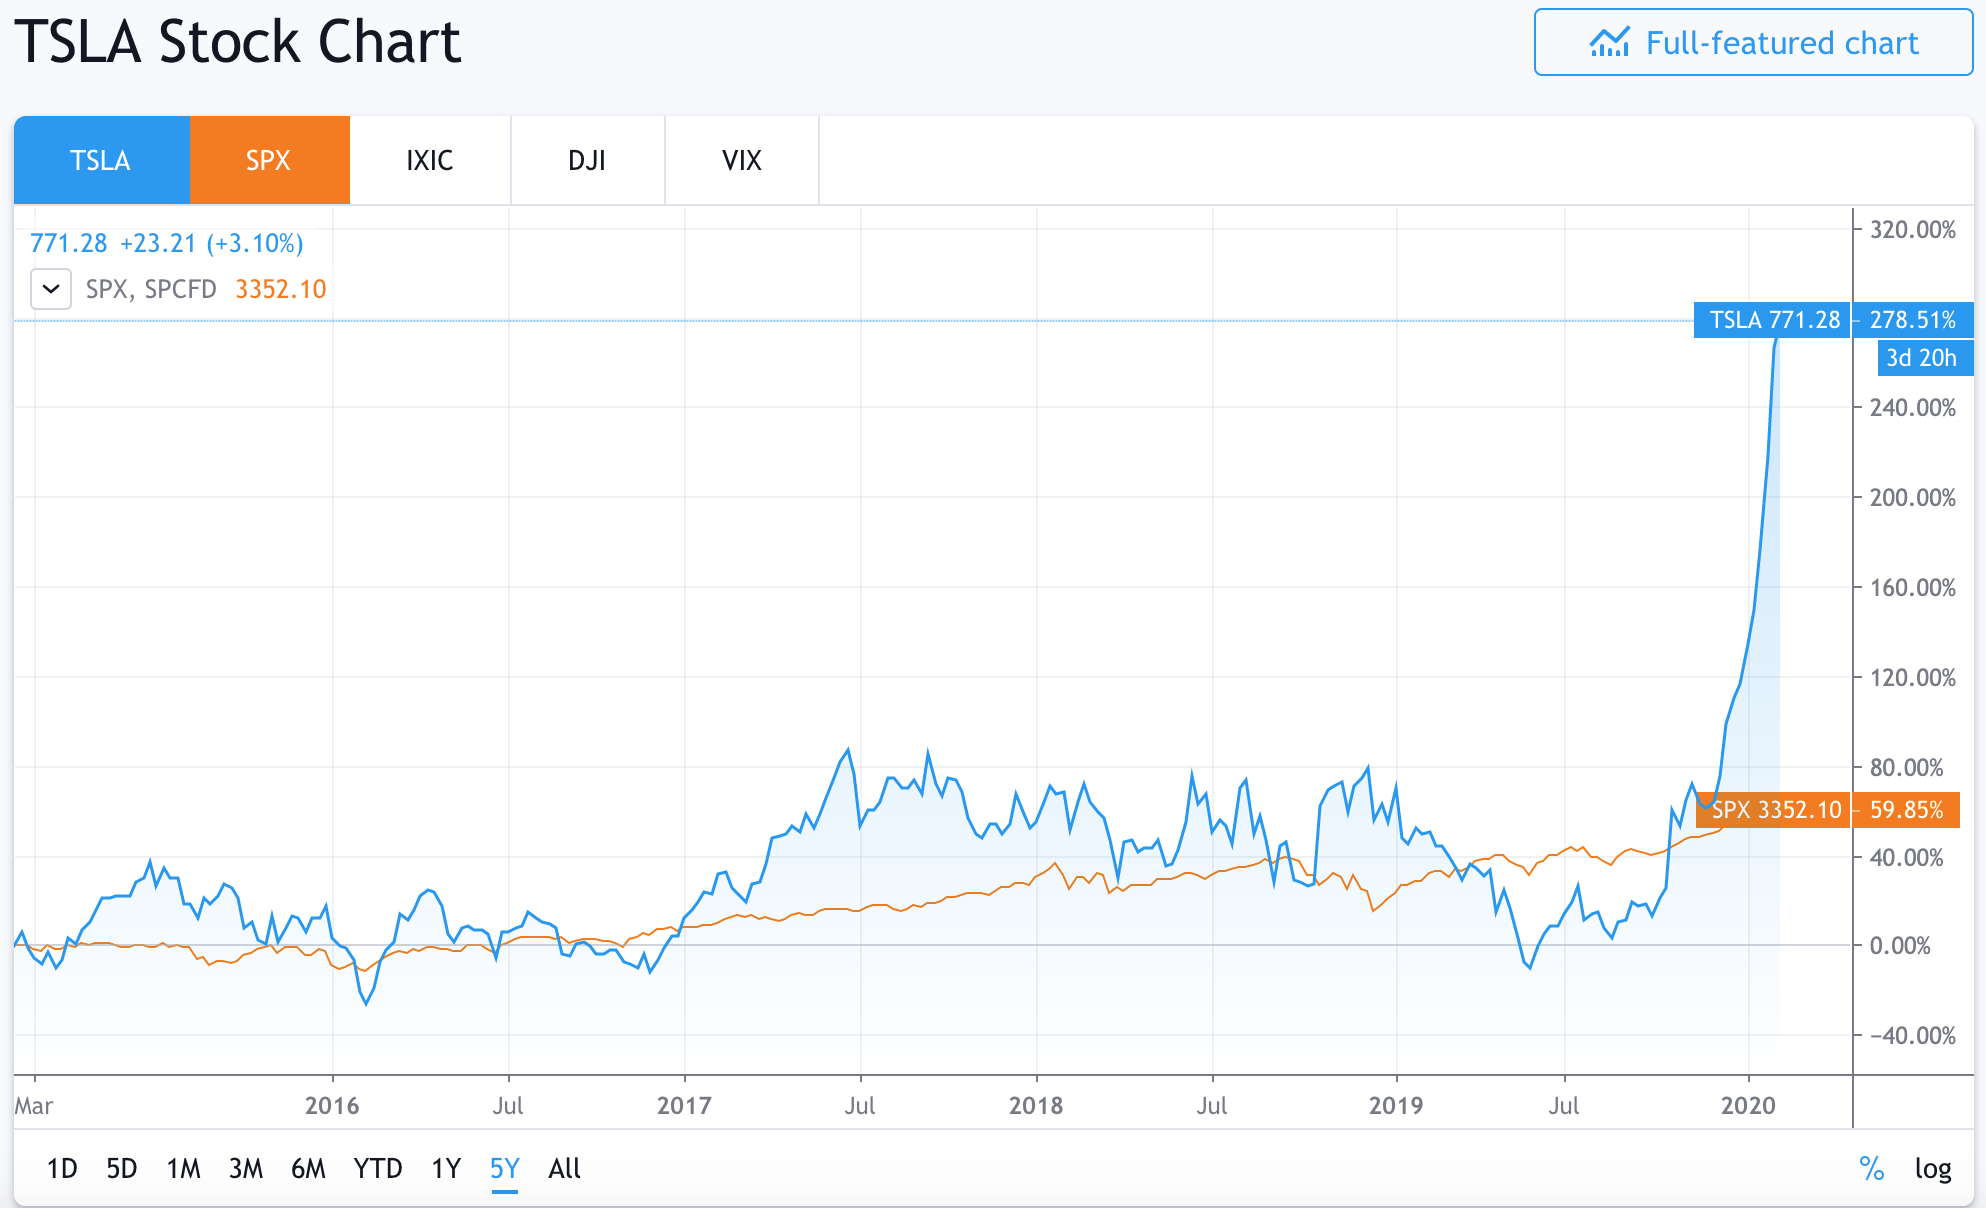Toggle the log scale mode
This screenshot has width=1986, height=1208.
coord(1933,1168)
